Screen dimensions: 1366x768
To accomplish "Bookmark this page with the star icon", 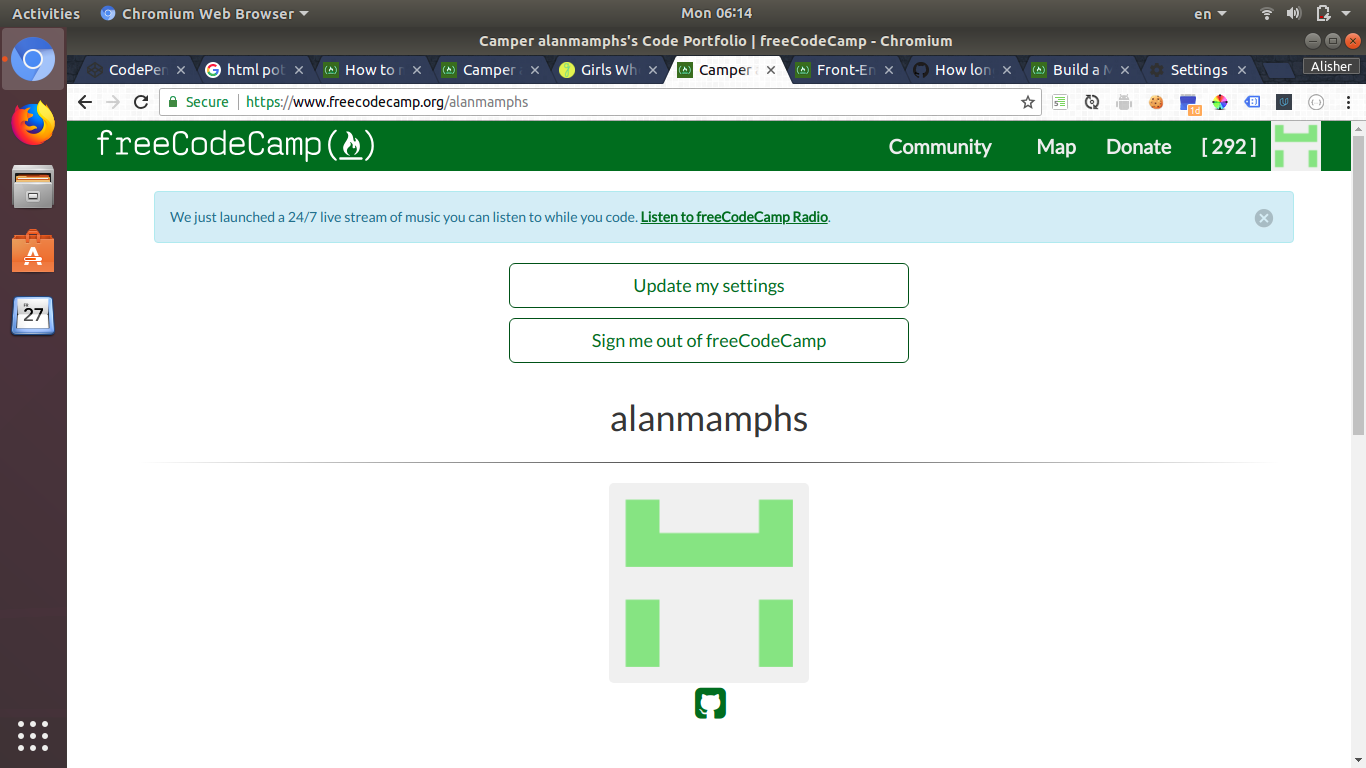I will (1028, 101).
